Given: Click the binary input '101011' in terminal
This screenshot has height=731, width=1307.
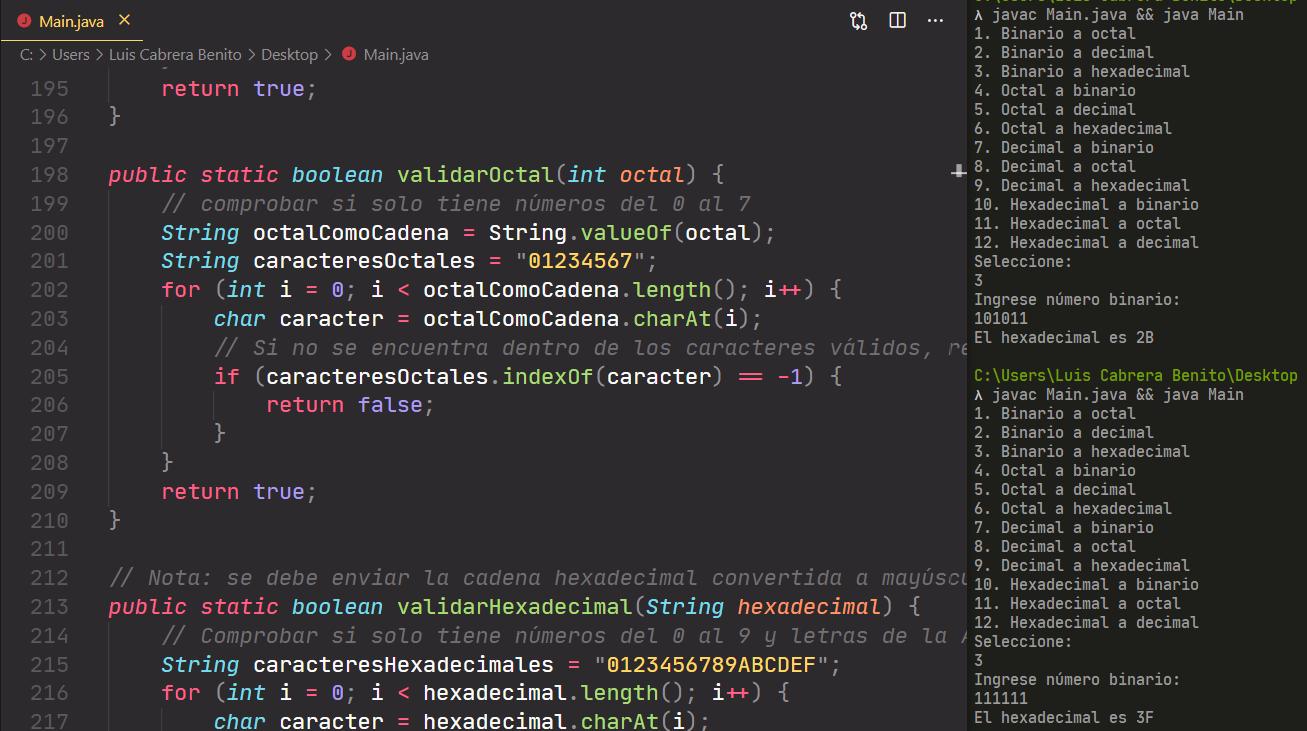Looking at the screenshot, I should pyautogui.click(x=1001, y=319).
